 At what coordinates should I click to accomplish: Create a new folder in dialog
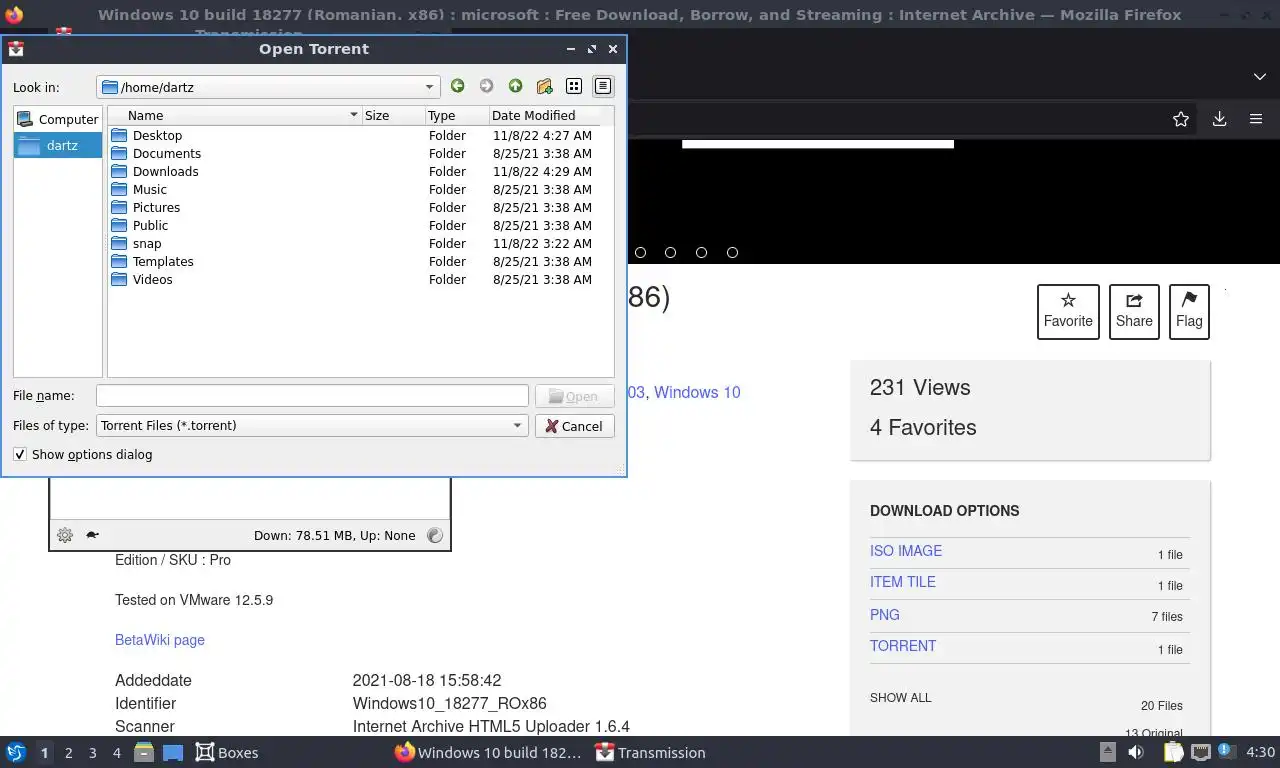coord(544,86)
